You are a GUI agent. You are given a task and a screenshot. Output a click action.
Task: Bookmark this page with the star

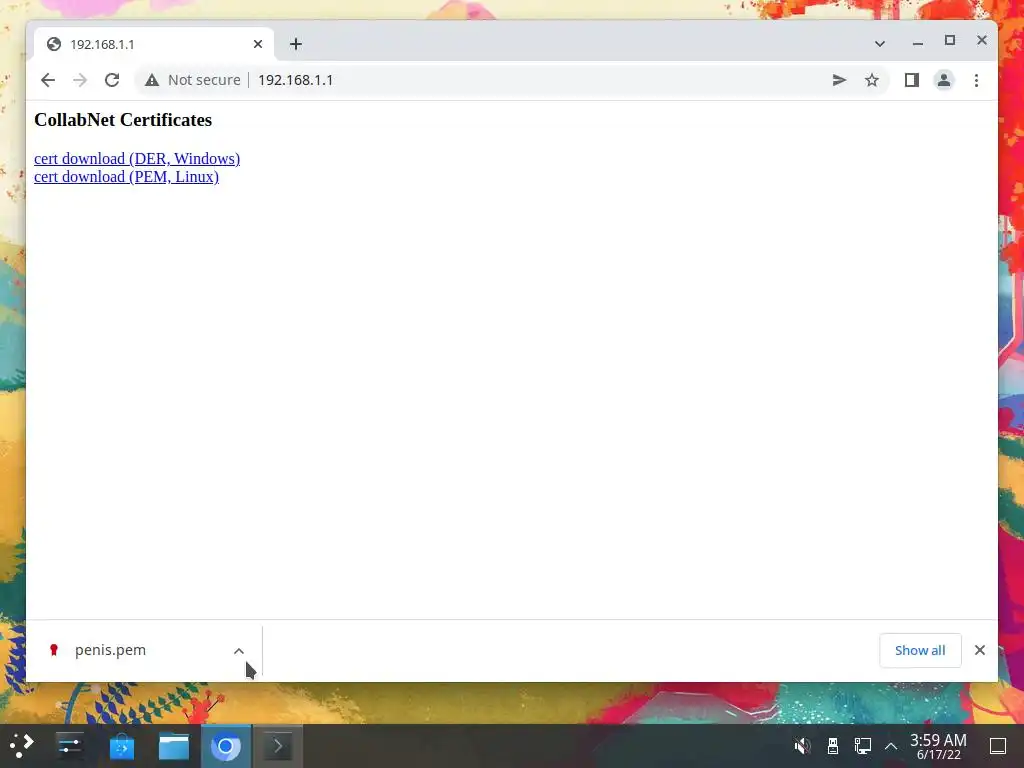872,80
